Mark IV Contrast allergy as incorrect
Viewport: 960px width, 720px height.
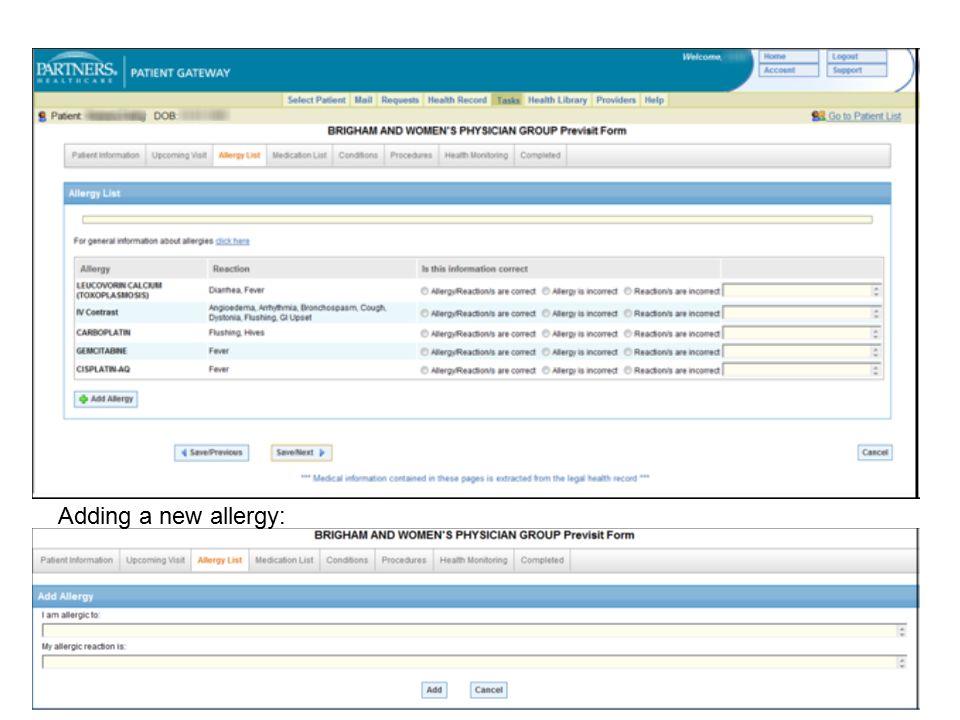[546, 313]
